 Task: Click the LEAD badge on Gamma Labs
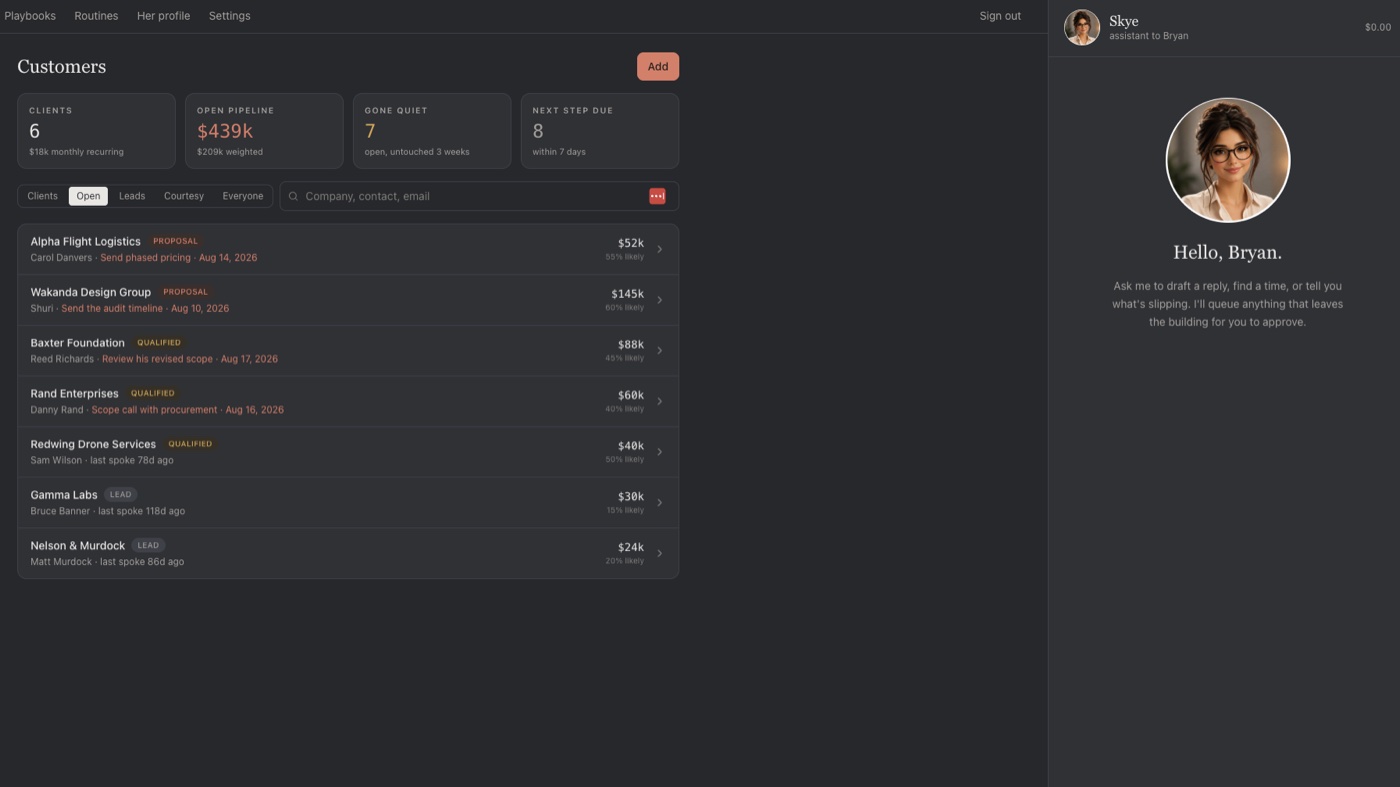(120, 495)
